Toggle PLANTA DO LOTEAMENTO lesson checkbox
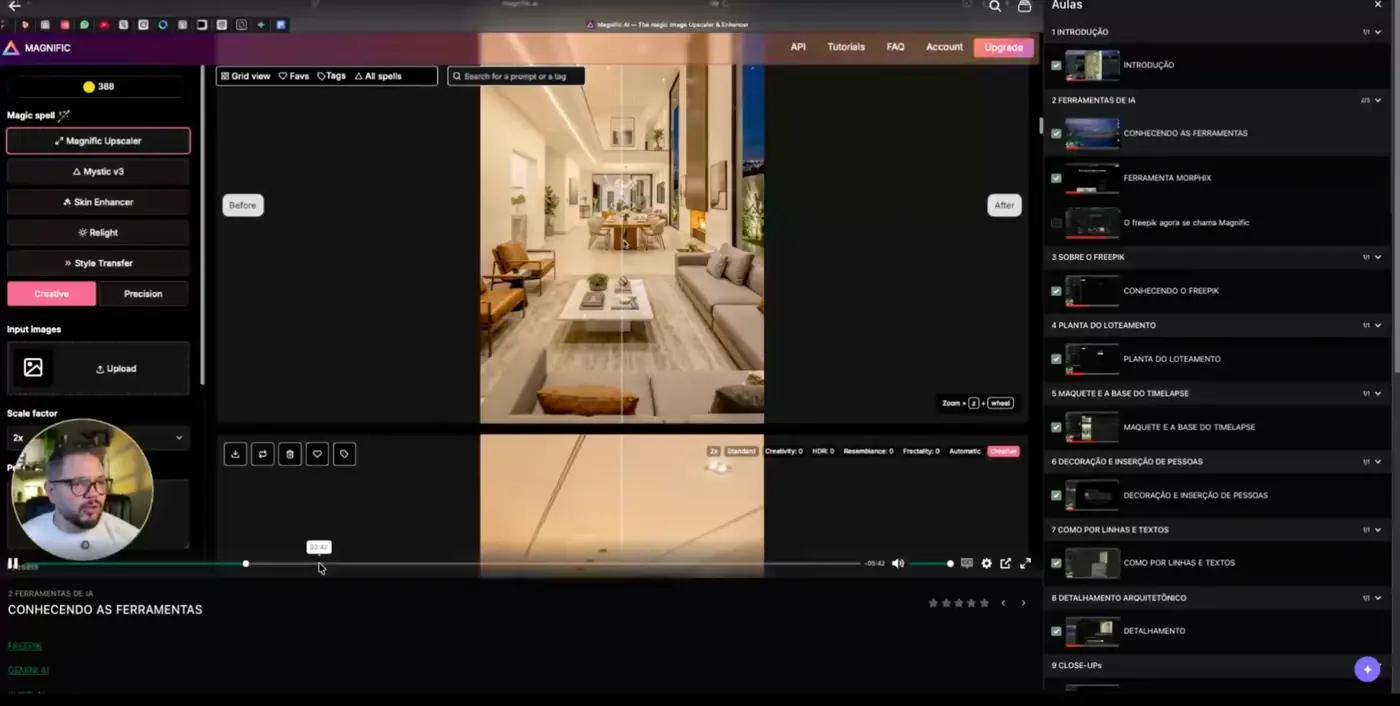The width and height of the screenshot is (1400, 706). [x=1056, y=359]
